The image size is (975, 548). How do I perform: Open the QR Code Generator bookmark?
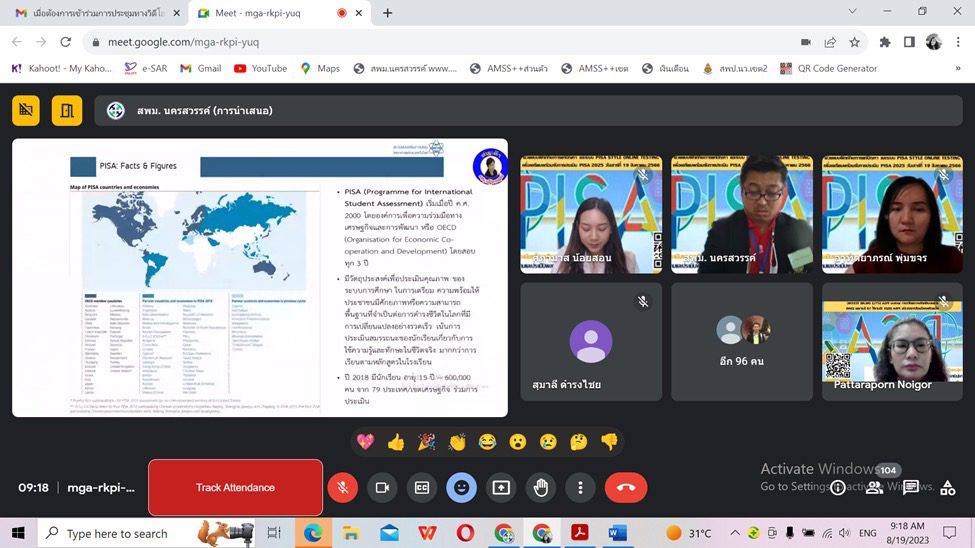tap(829, 68)
